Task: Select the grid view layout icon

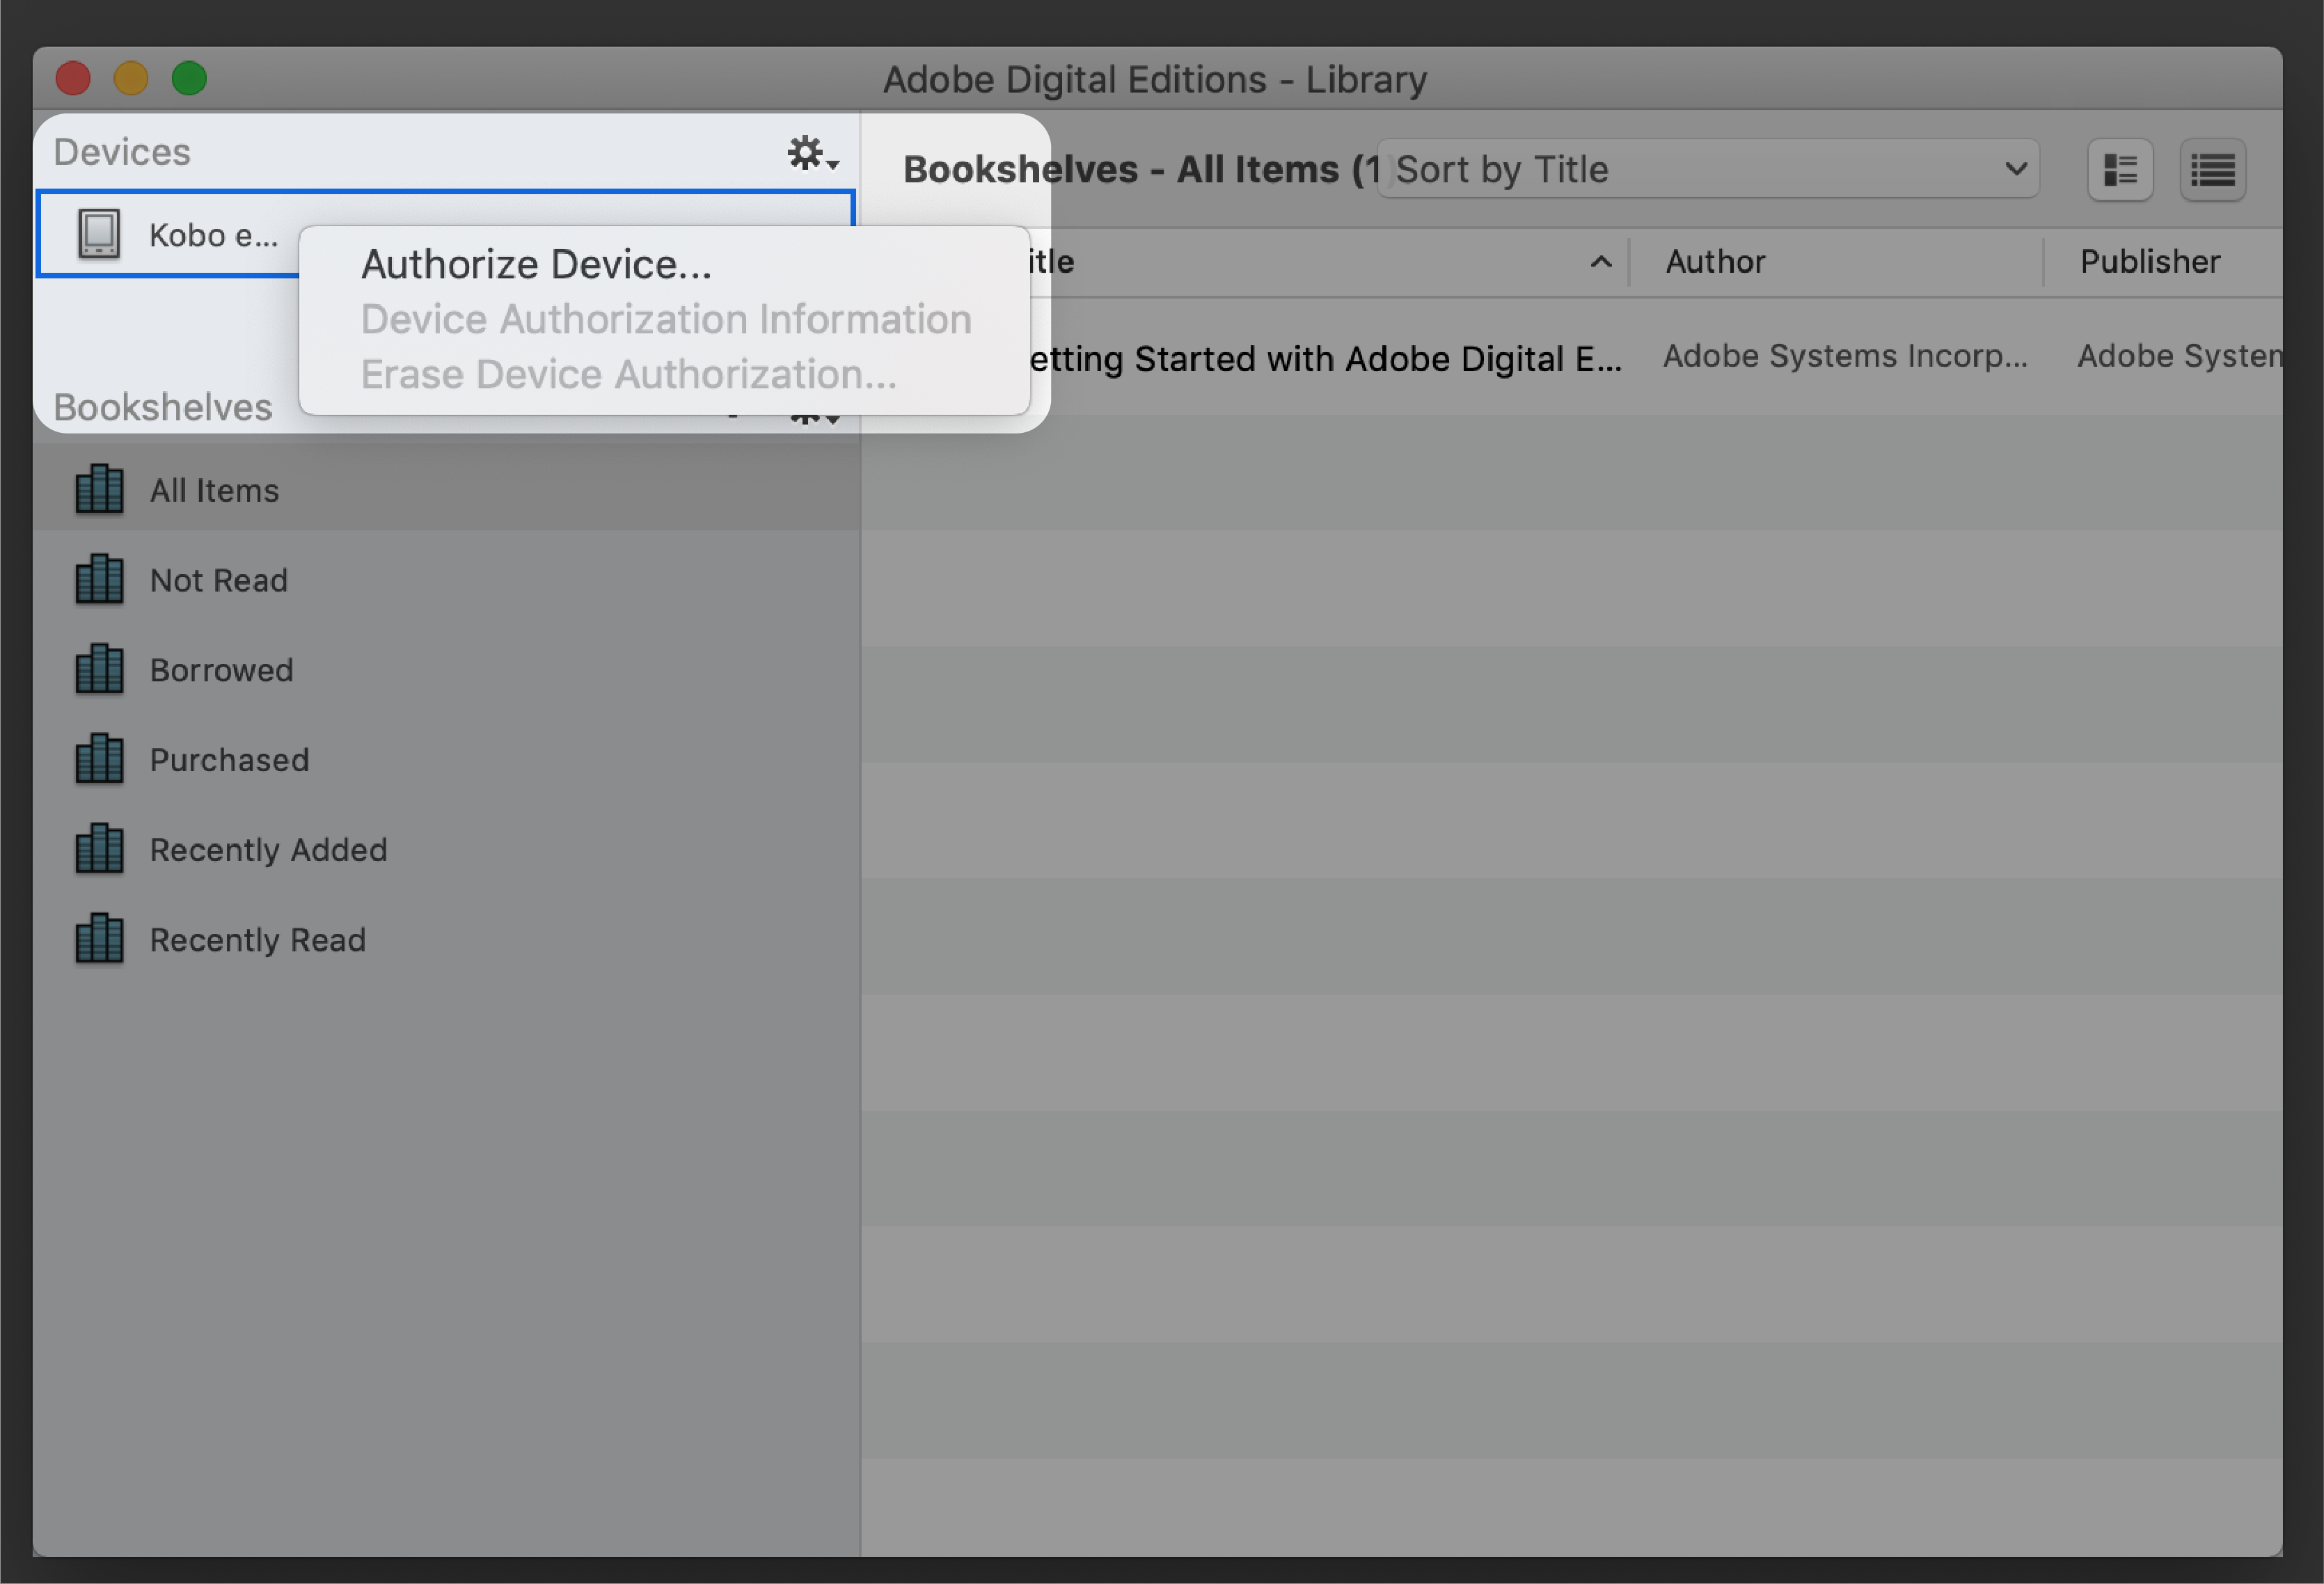Action: click(2121, 170)
